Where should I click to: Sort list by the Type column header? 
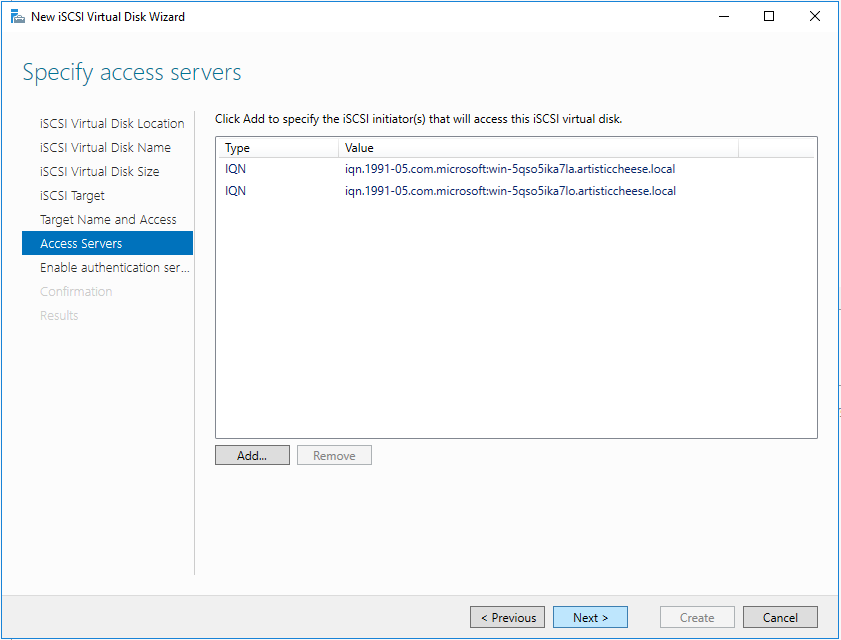click(275, 148)
